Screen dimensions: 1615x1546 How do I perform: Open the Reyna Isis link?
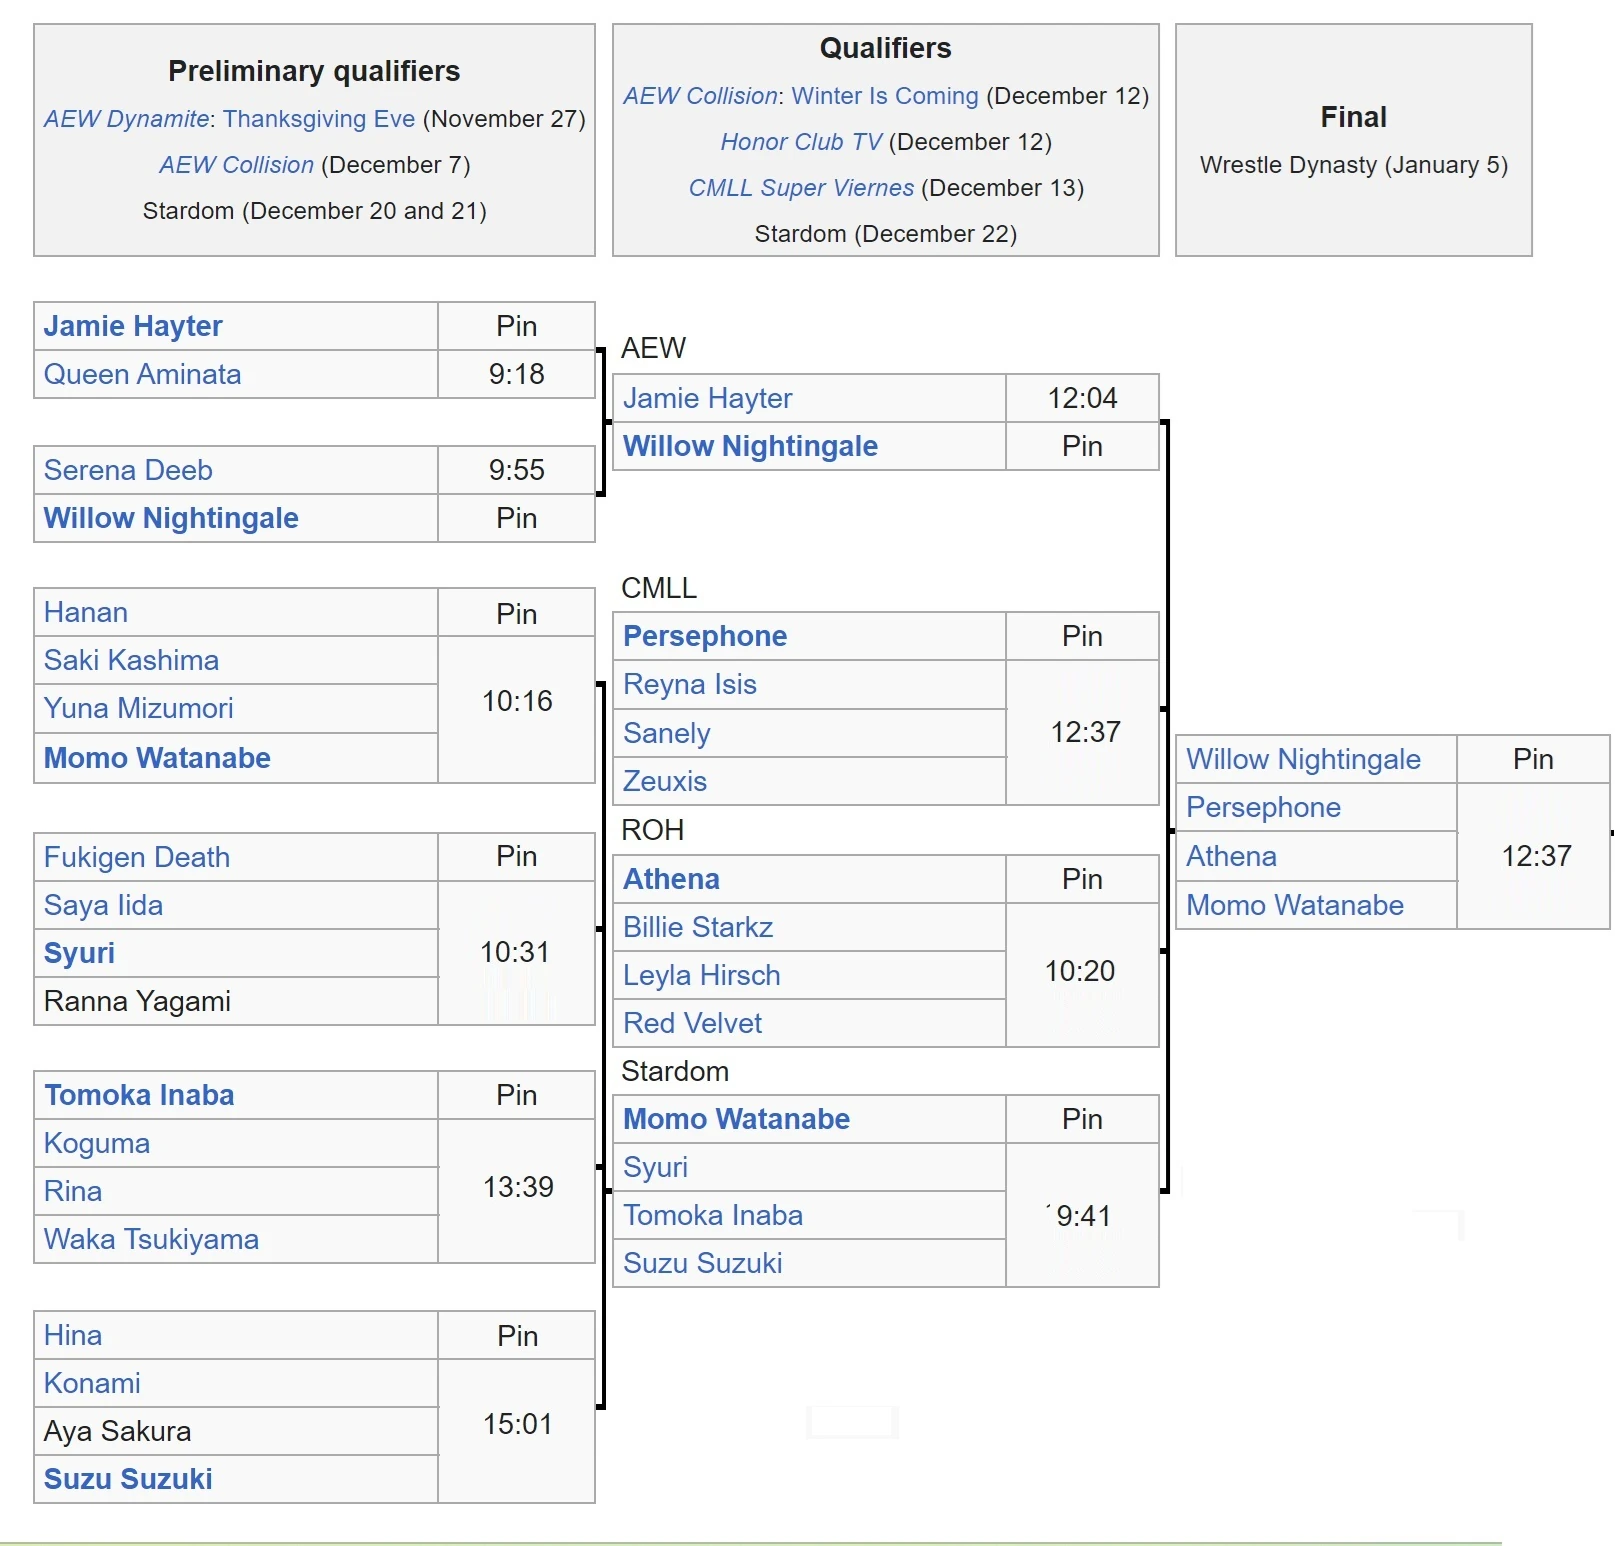[x=689, y=684]
